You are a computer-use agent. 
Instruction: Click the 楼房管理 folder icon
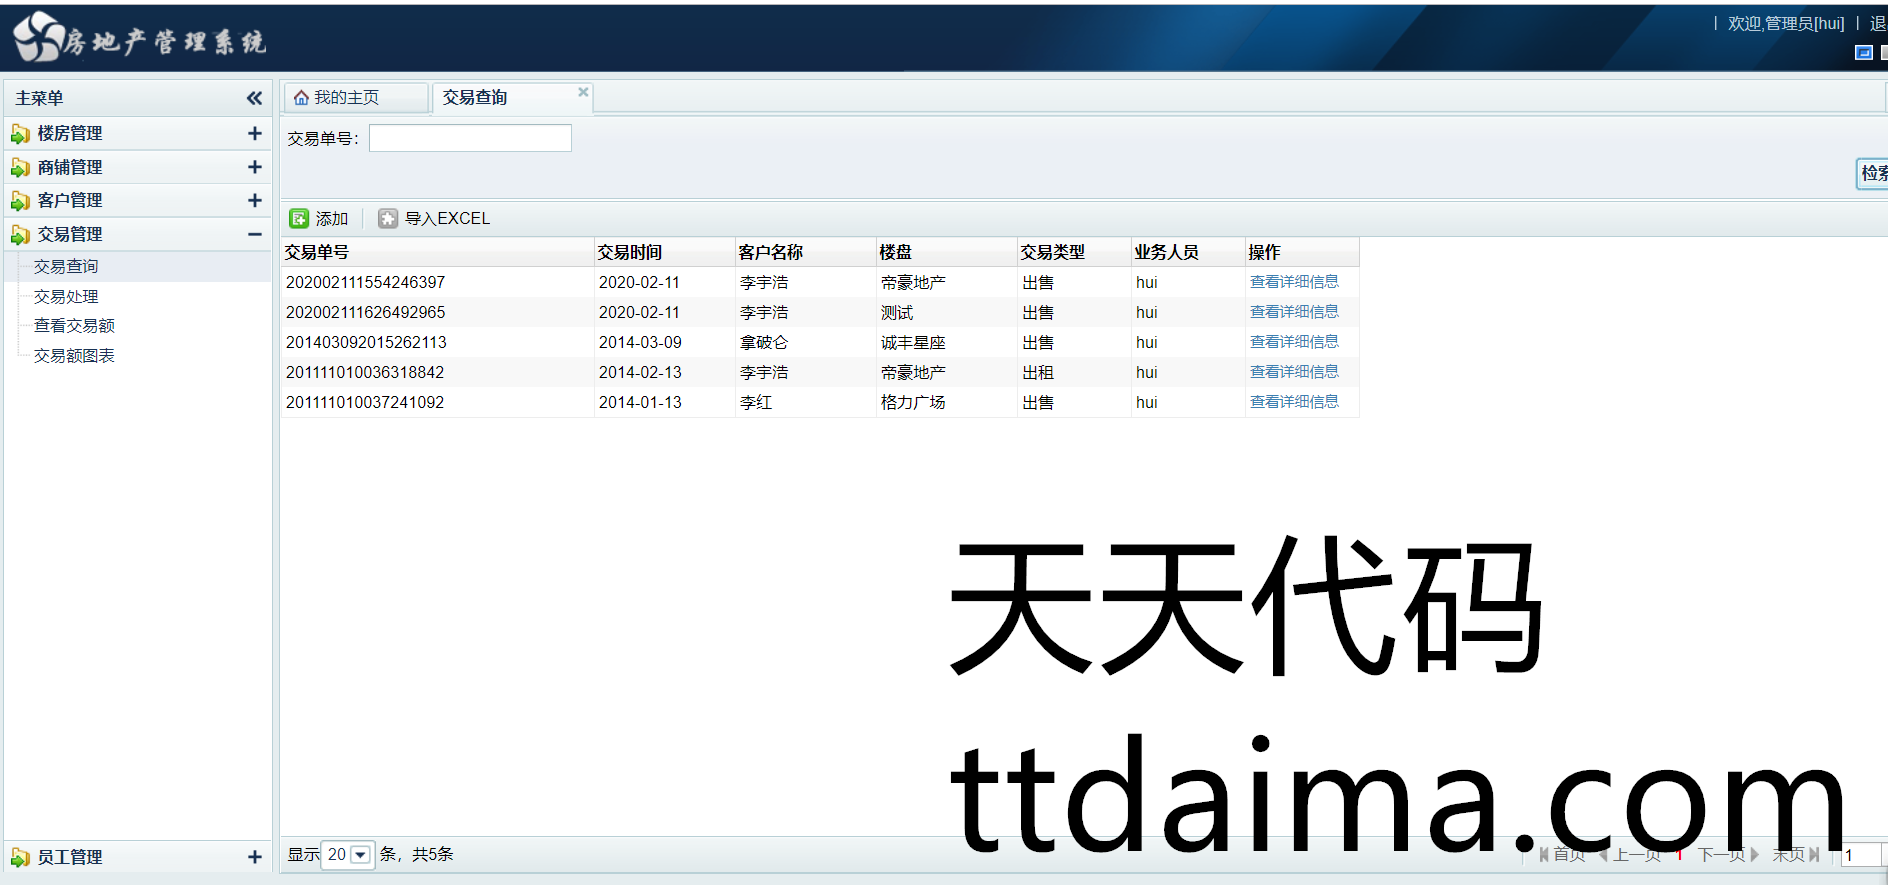click(20, 134)
